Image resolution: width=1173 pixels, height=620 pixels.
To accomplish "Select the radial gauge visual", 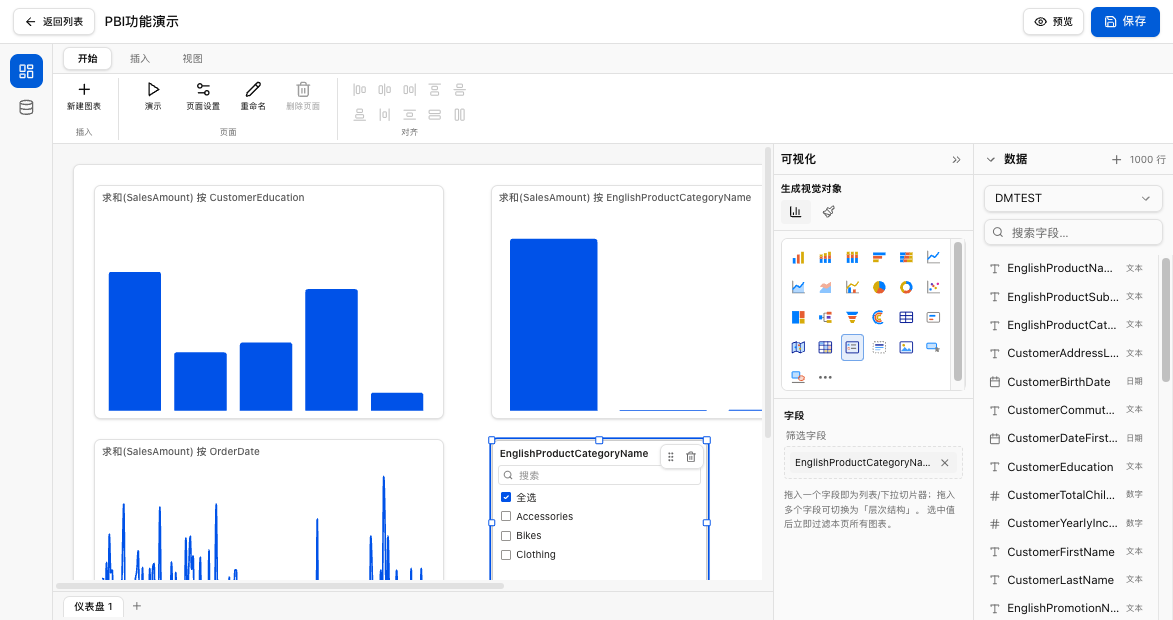I will 879,317.
